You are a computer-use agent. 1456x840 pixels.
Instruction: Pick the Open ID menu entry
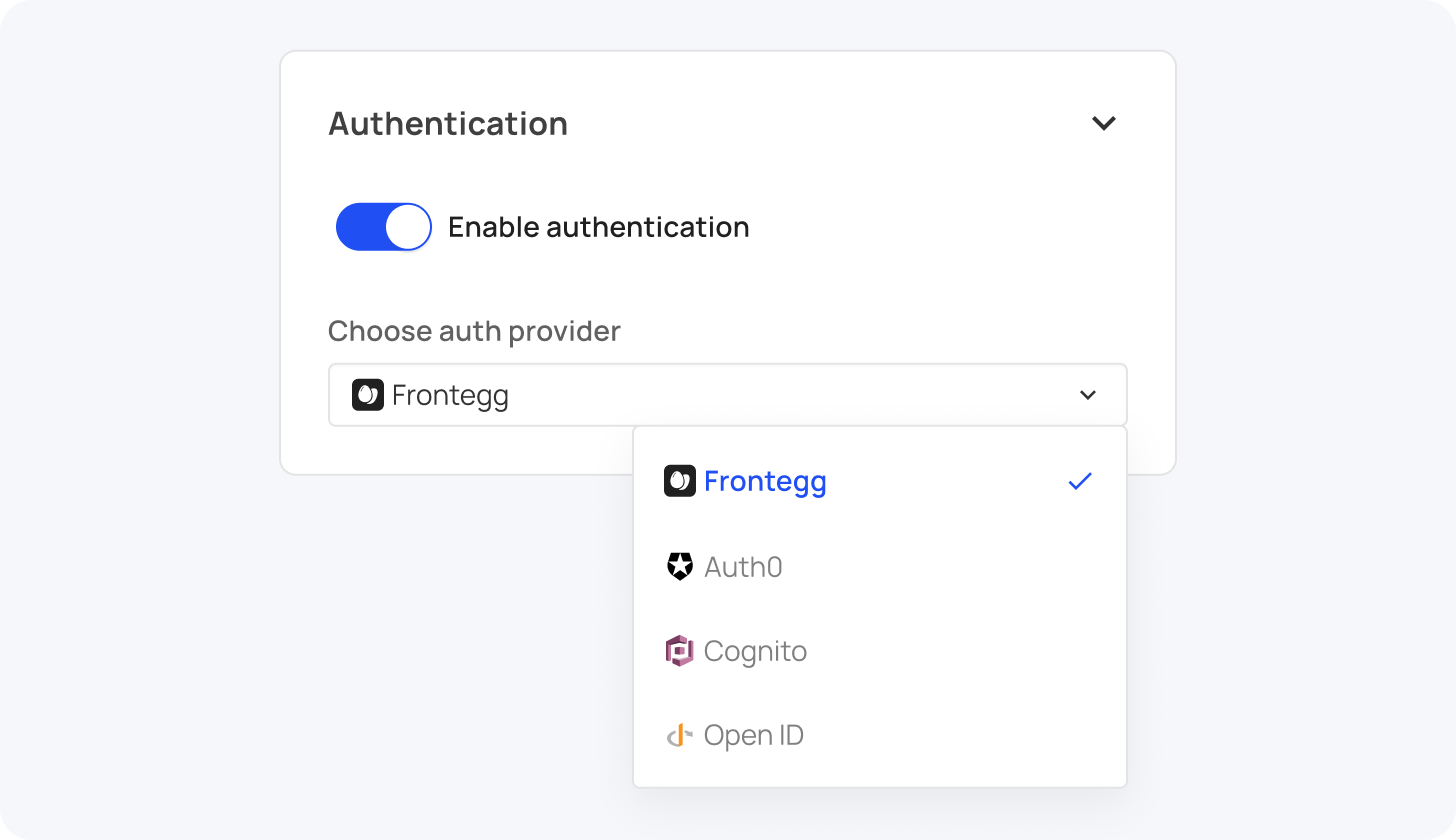[x=753, y=736]
